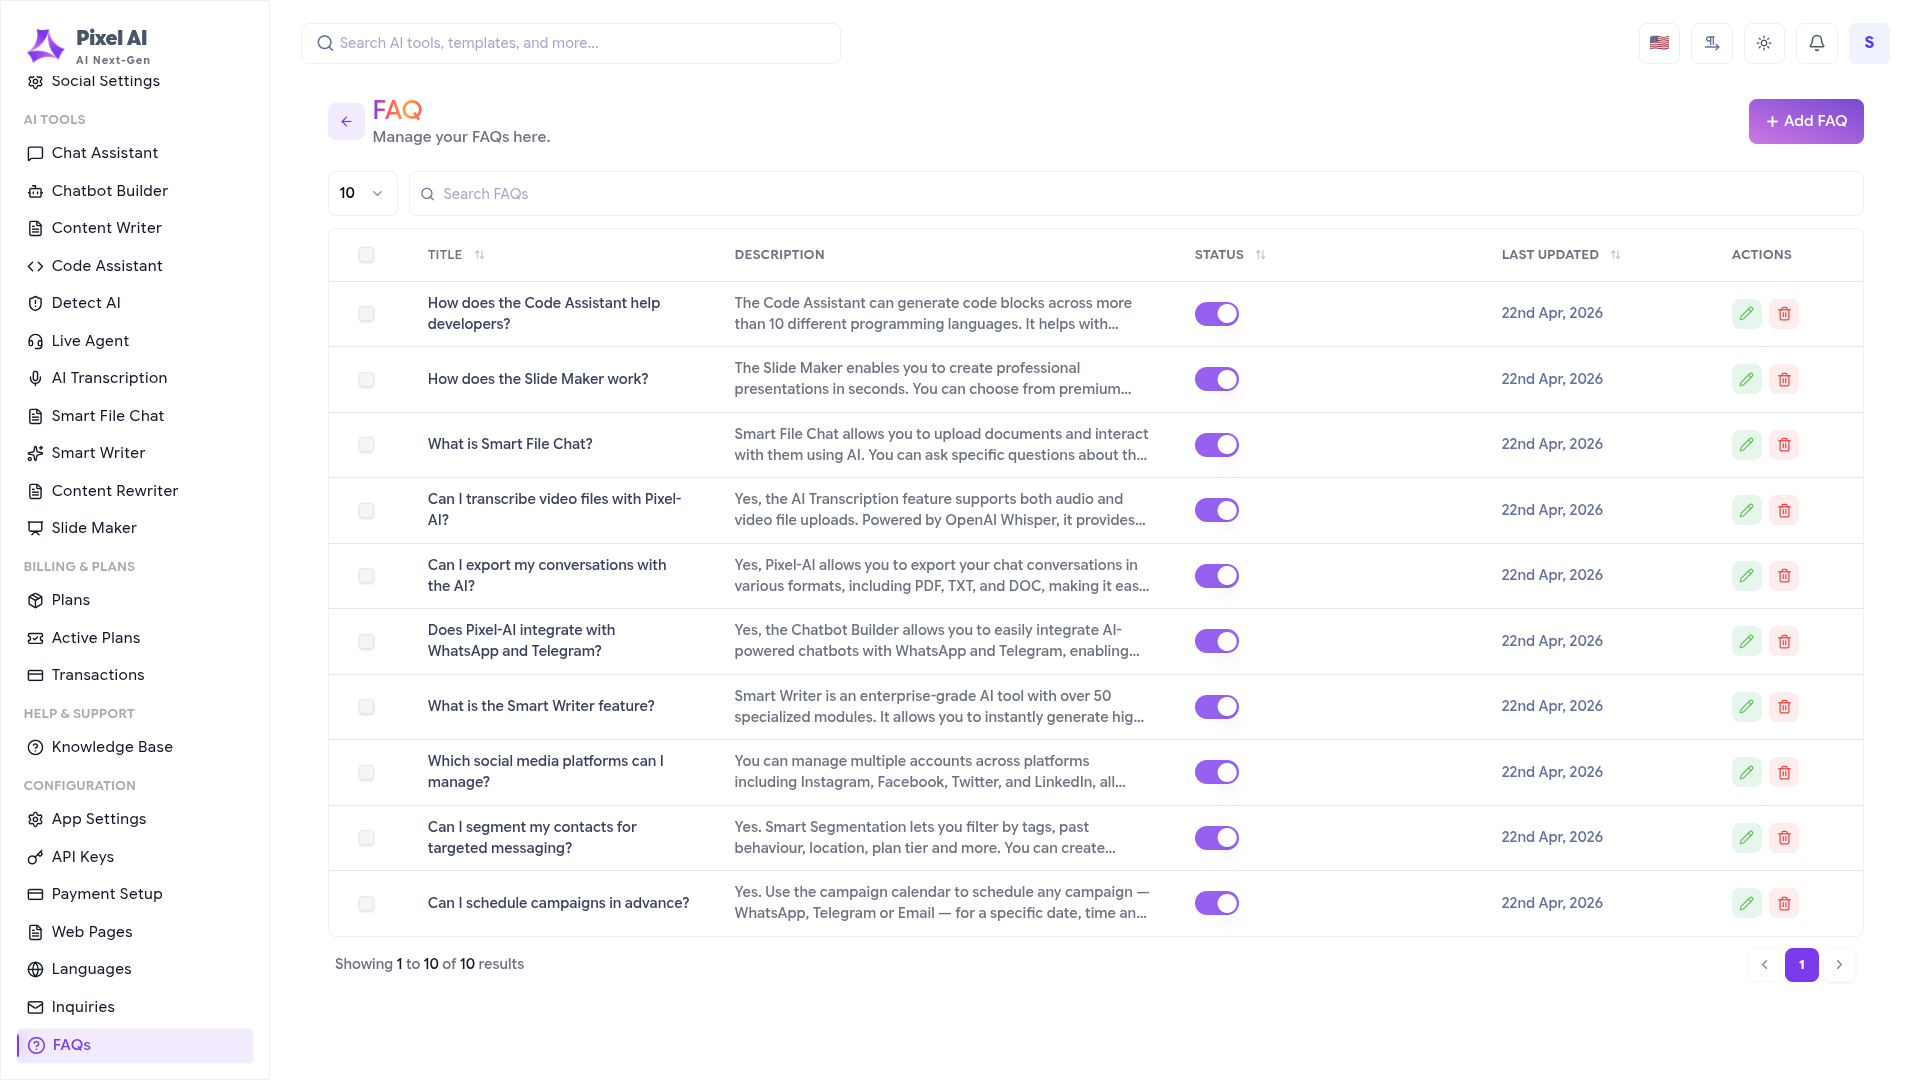Edit the Smart Writer feature FAQ
The height and width of the screenshot is (1080, 1920).
(1746, 707)
